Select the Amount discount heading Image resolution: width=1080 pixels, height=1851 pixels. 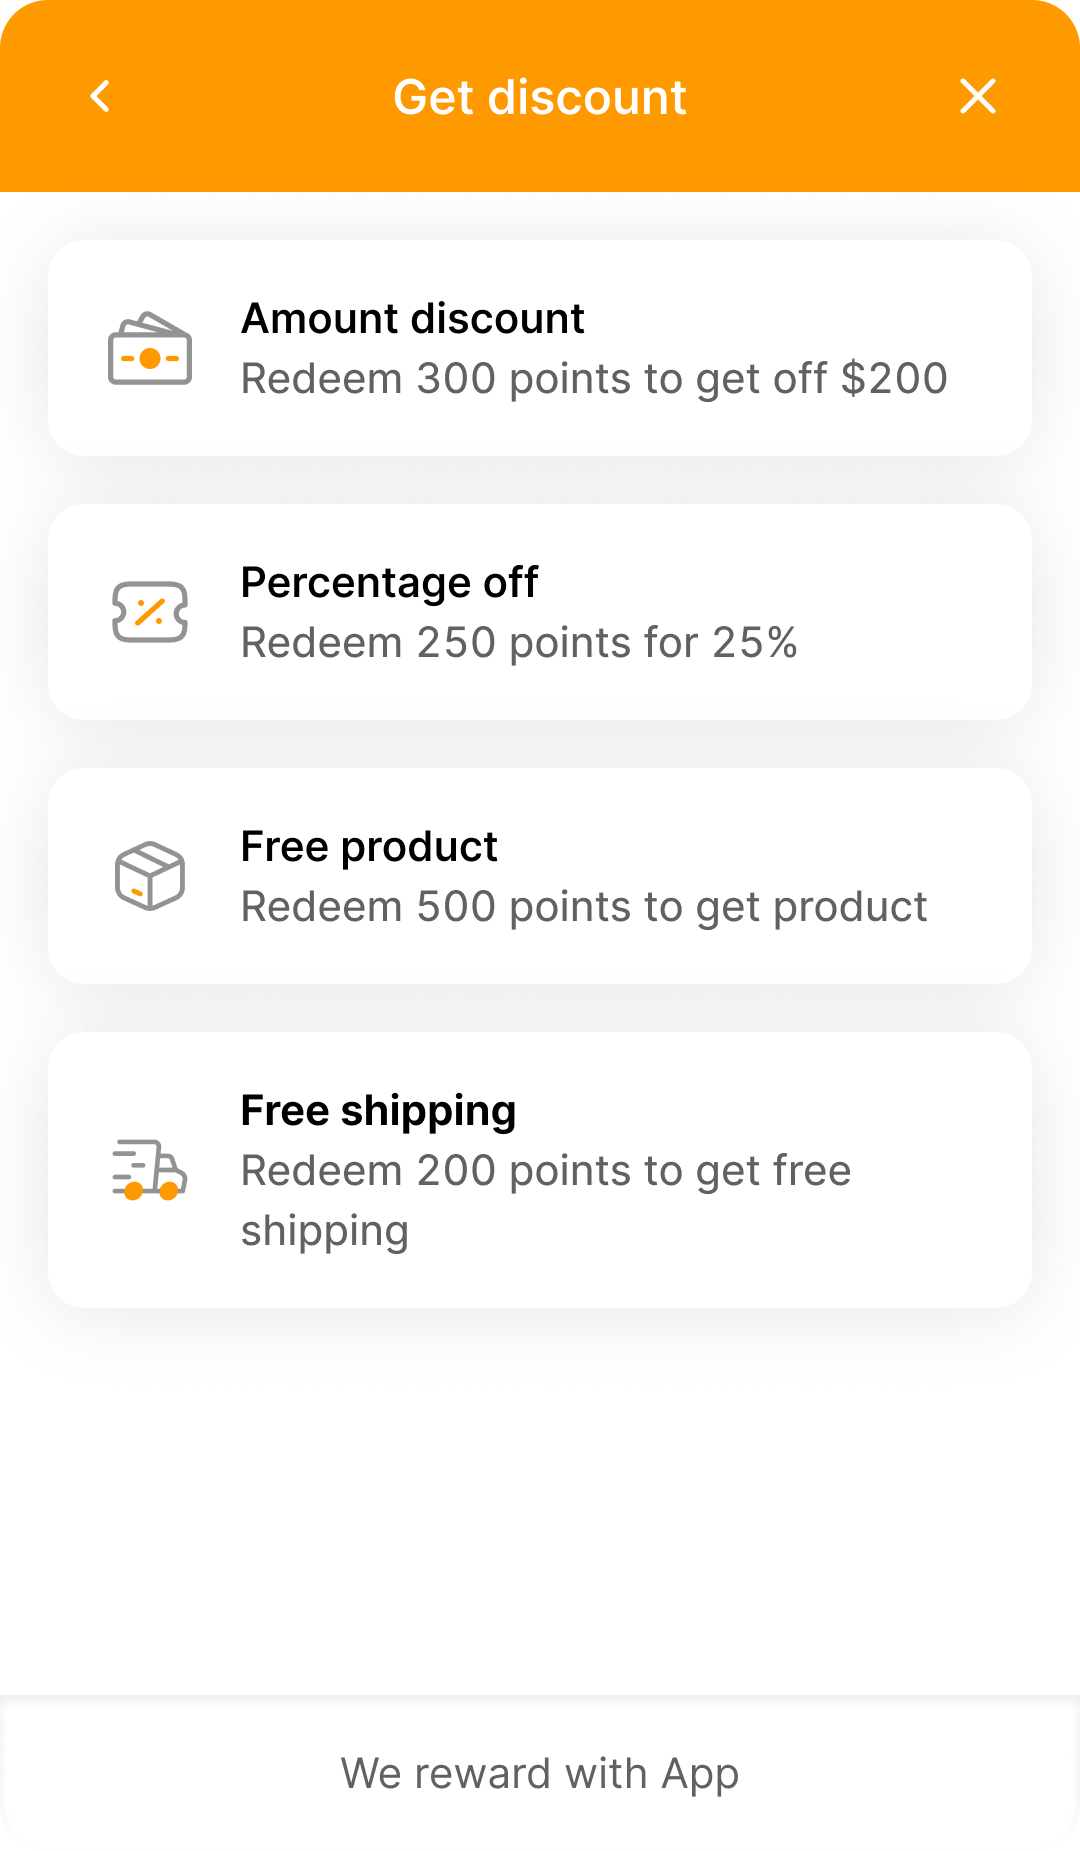click(x=412, y=319)
